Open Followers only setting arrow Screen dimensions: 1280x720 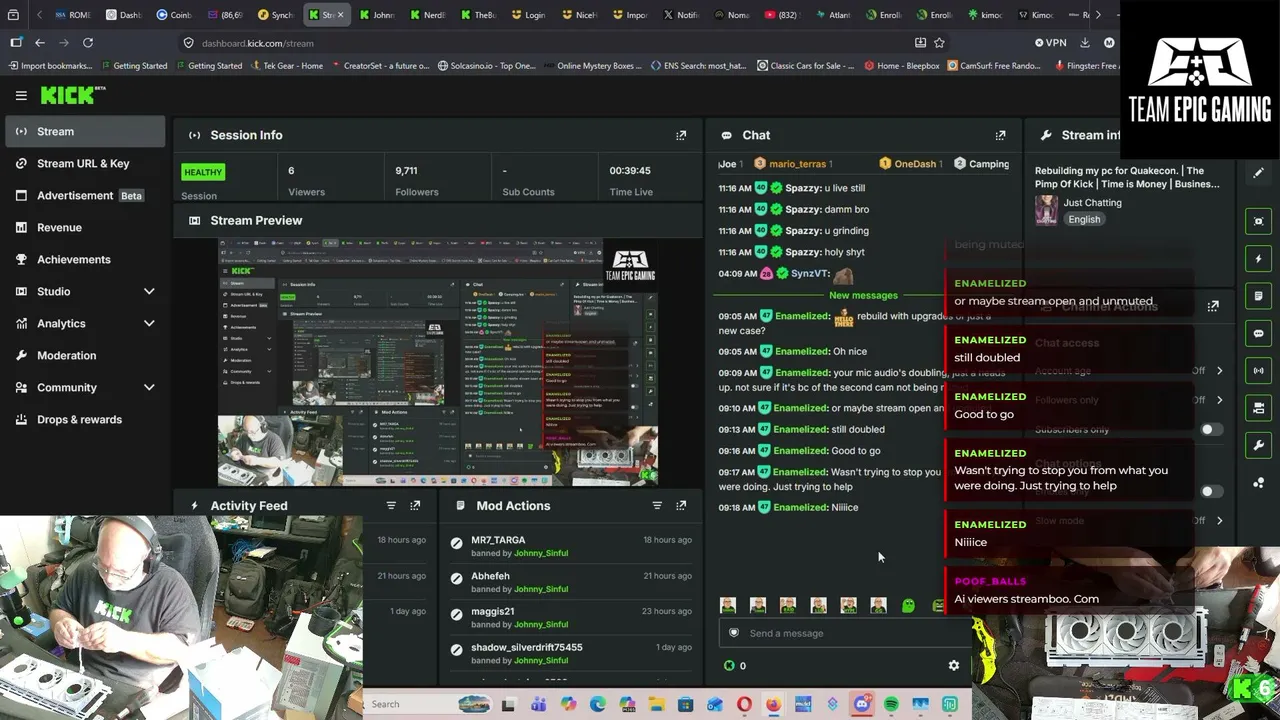[x=1219, y=400]
